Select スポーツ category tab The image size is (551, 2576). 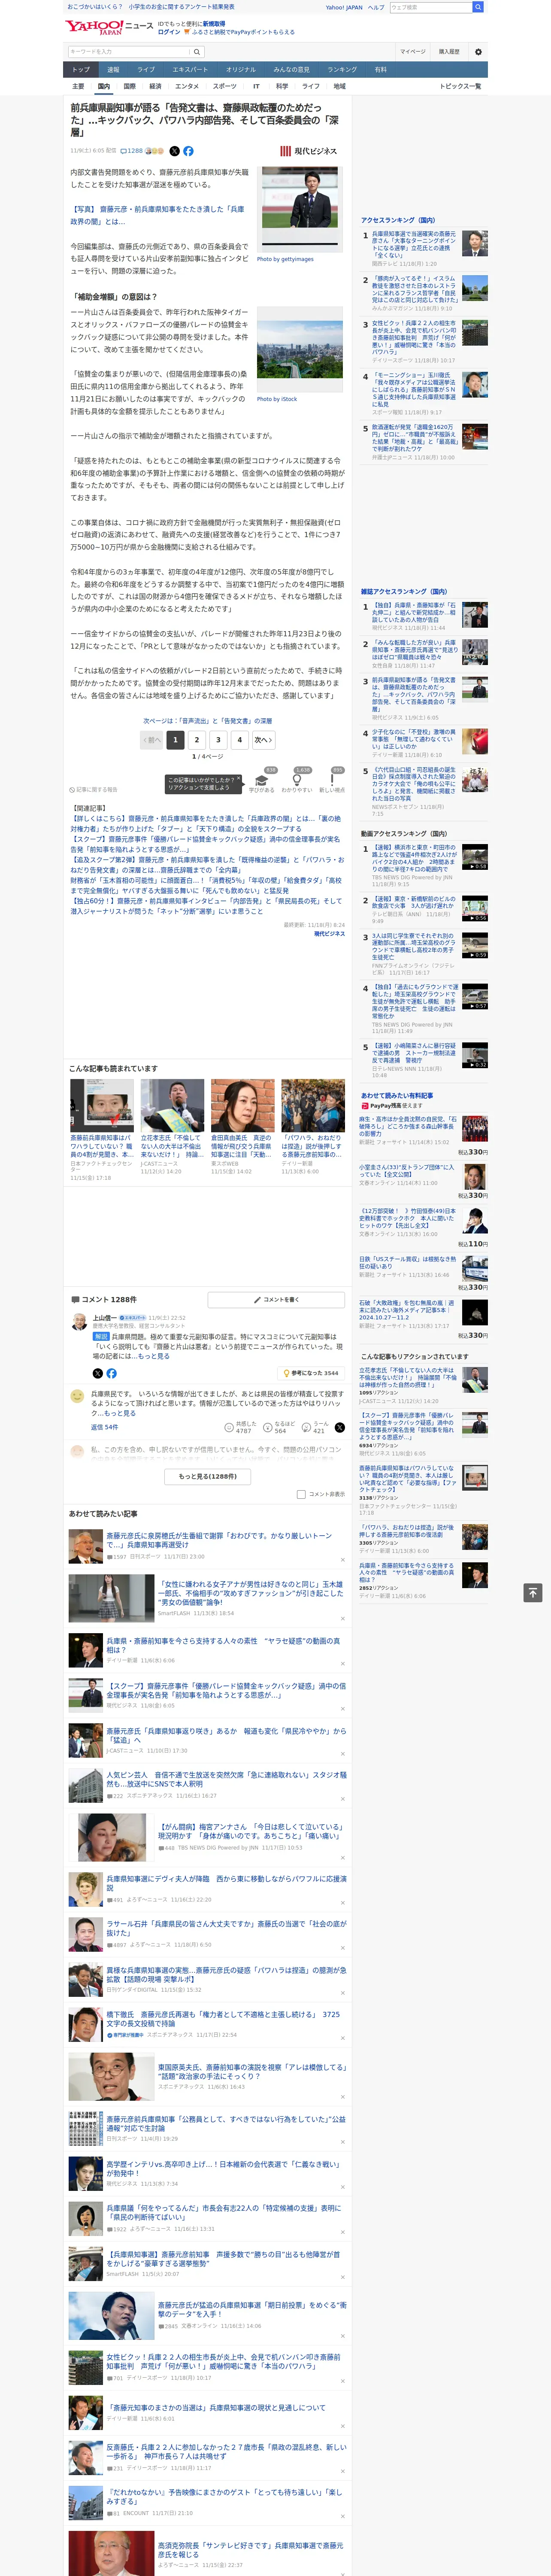pos(225,86)
